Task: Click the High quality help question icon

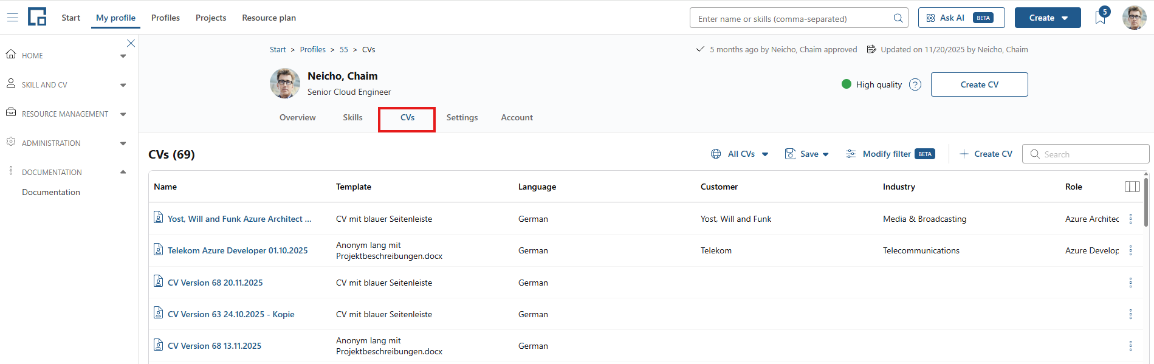Action: coord(915,85)
